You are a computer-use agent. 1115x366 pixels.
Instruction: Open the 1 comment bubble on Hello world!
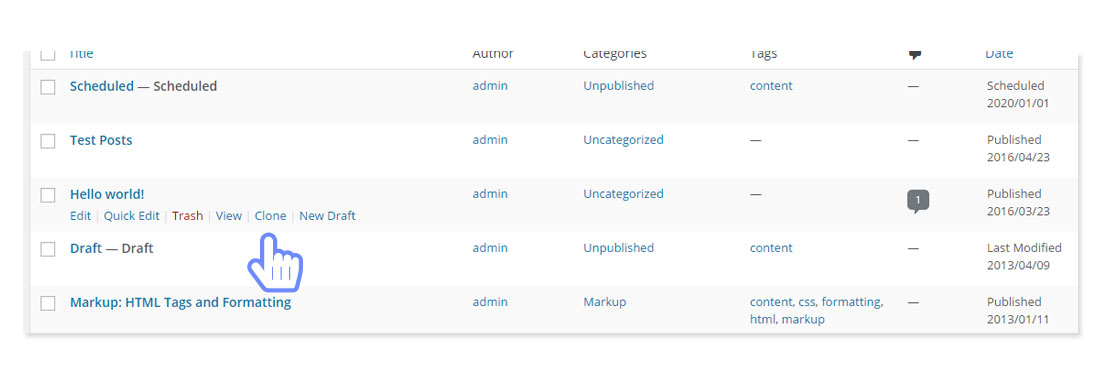click(917, 201)
